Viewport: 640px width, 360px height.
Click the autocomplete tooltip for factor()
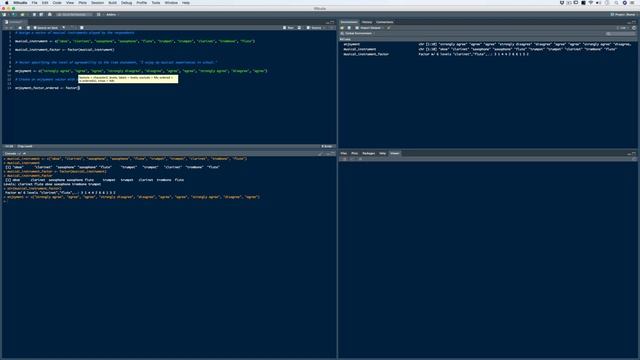(128, 79)
